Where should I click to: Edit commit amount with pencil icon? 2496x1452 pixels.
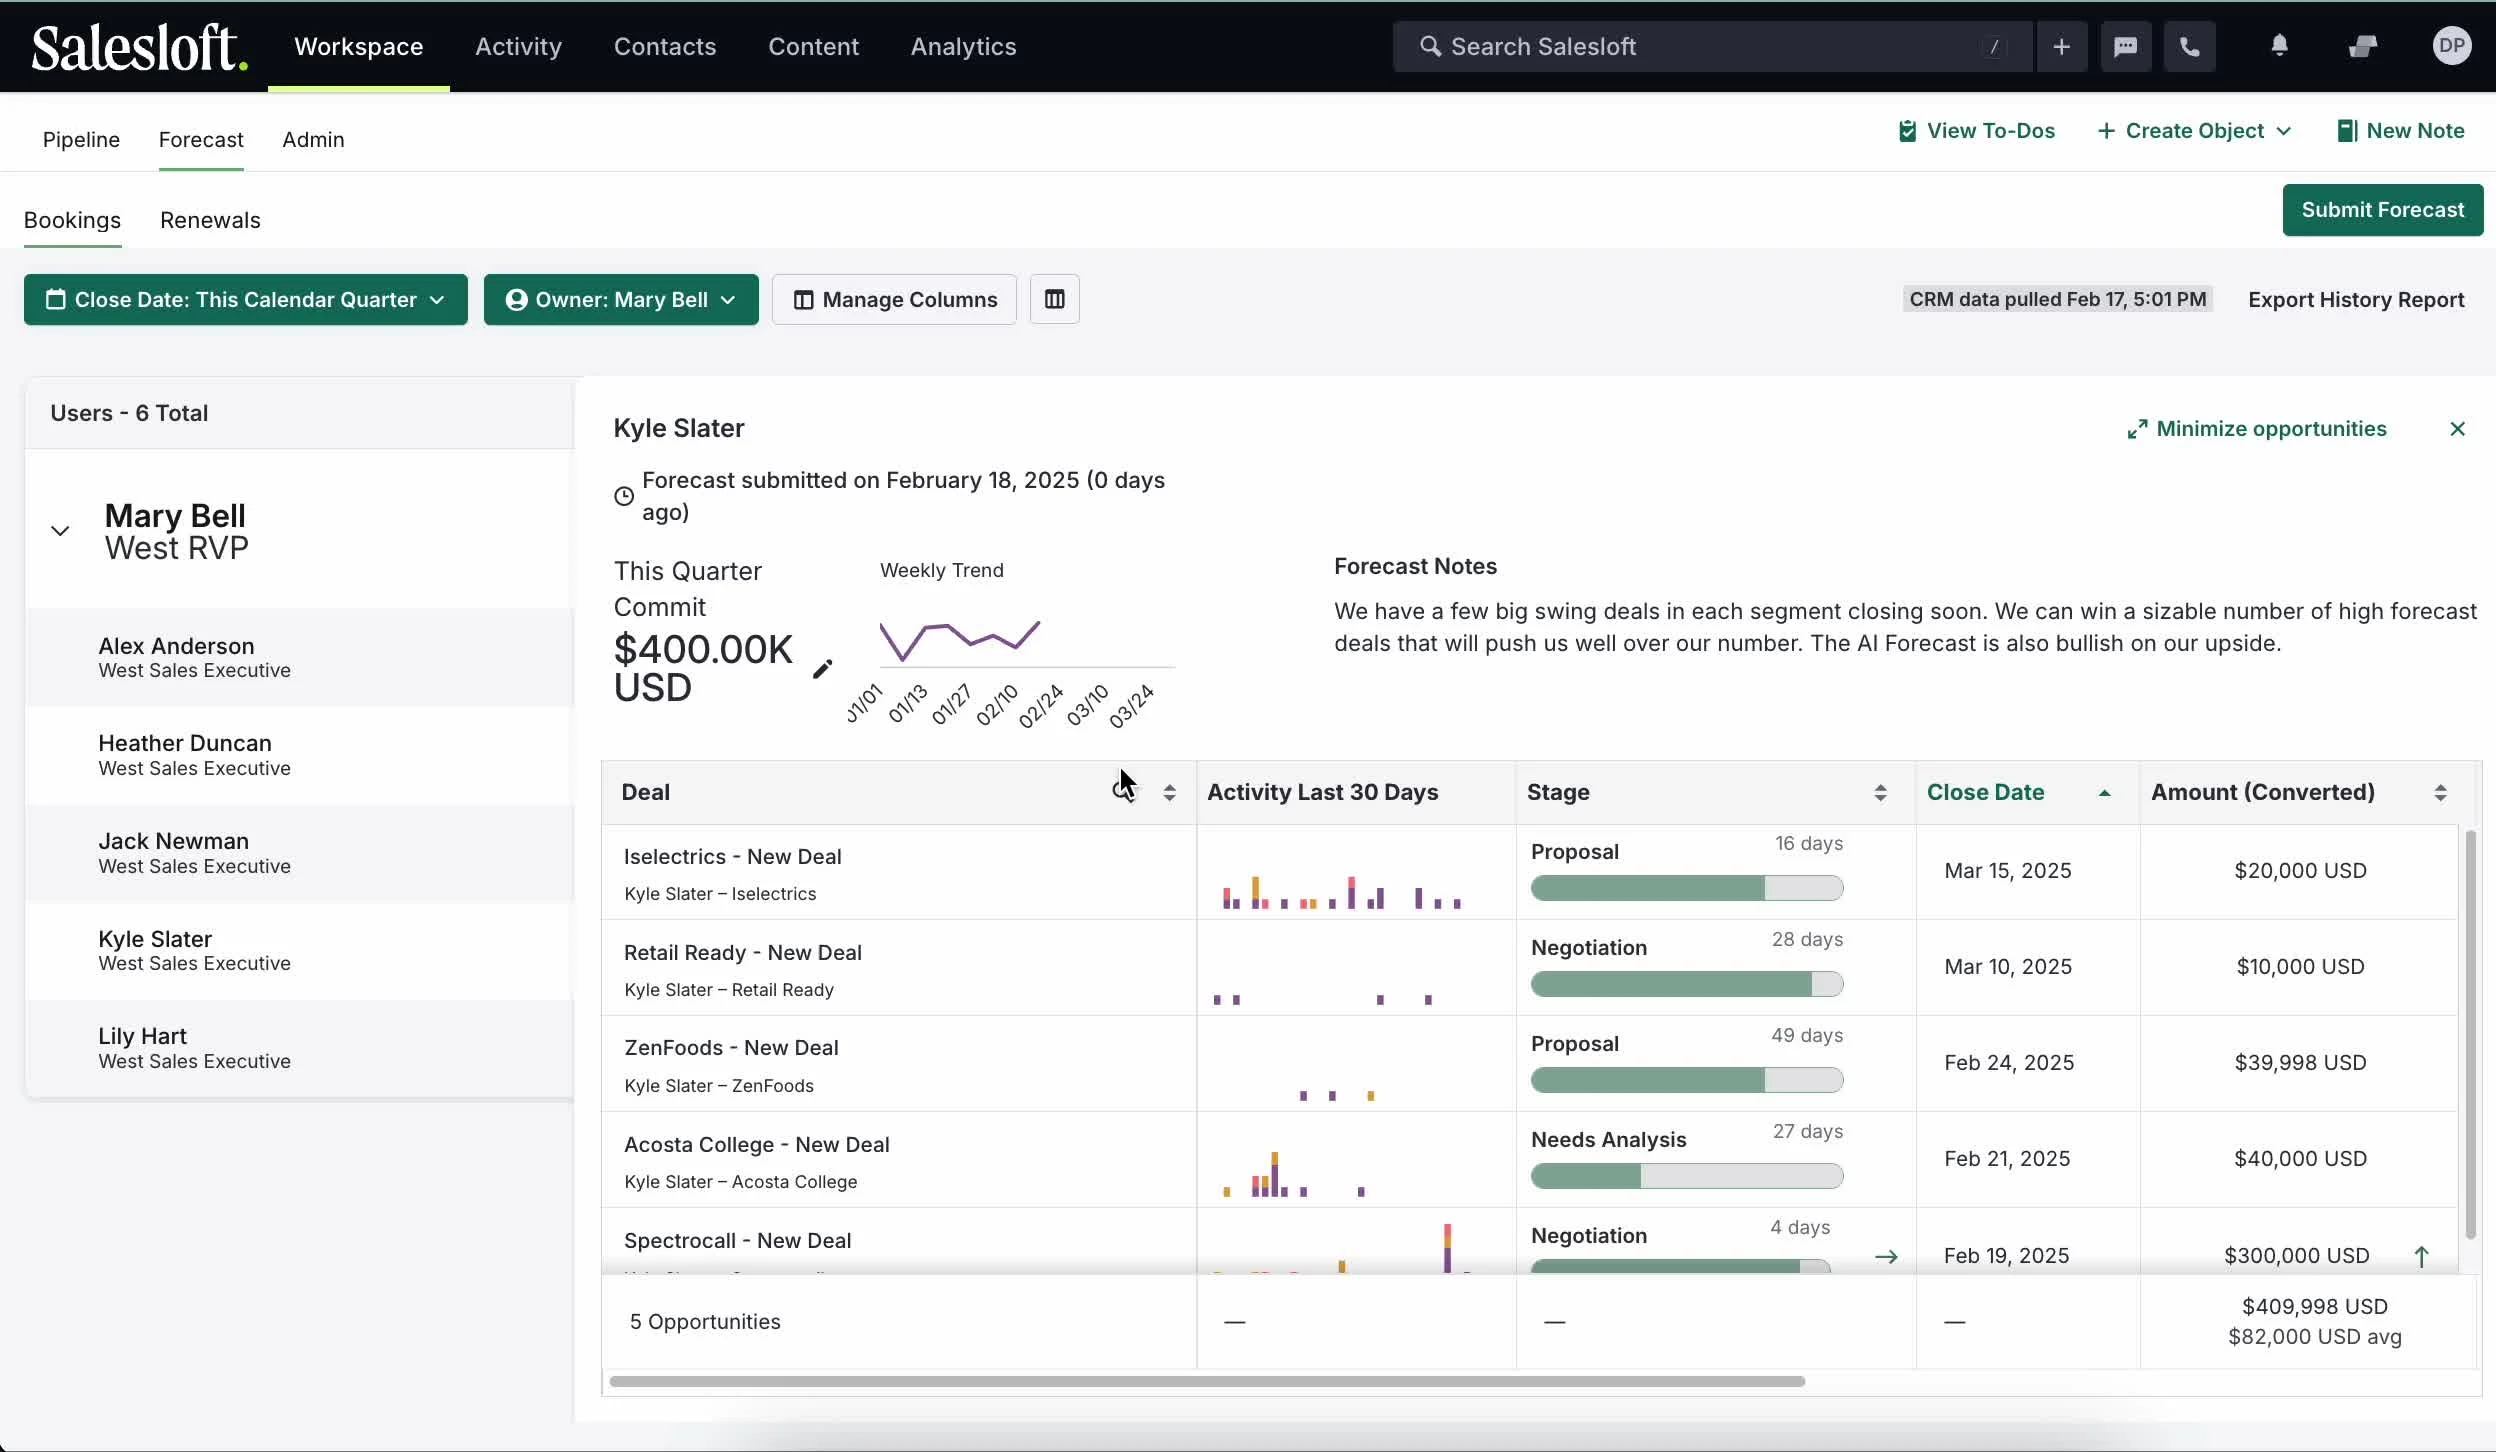tap(822, 669)
